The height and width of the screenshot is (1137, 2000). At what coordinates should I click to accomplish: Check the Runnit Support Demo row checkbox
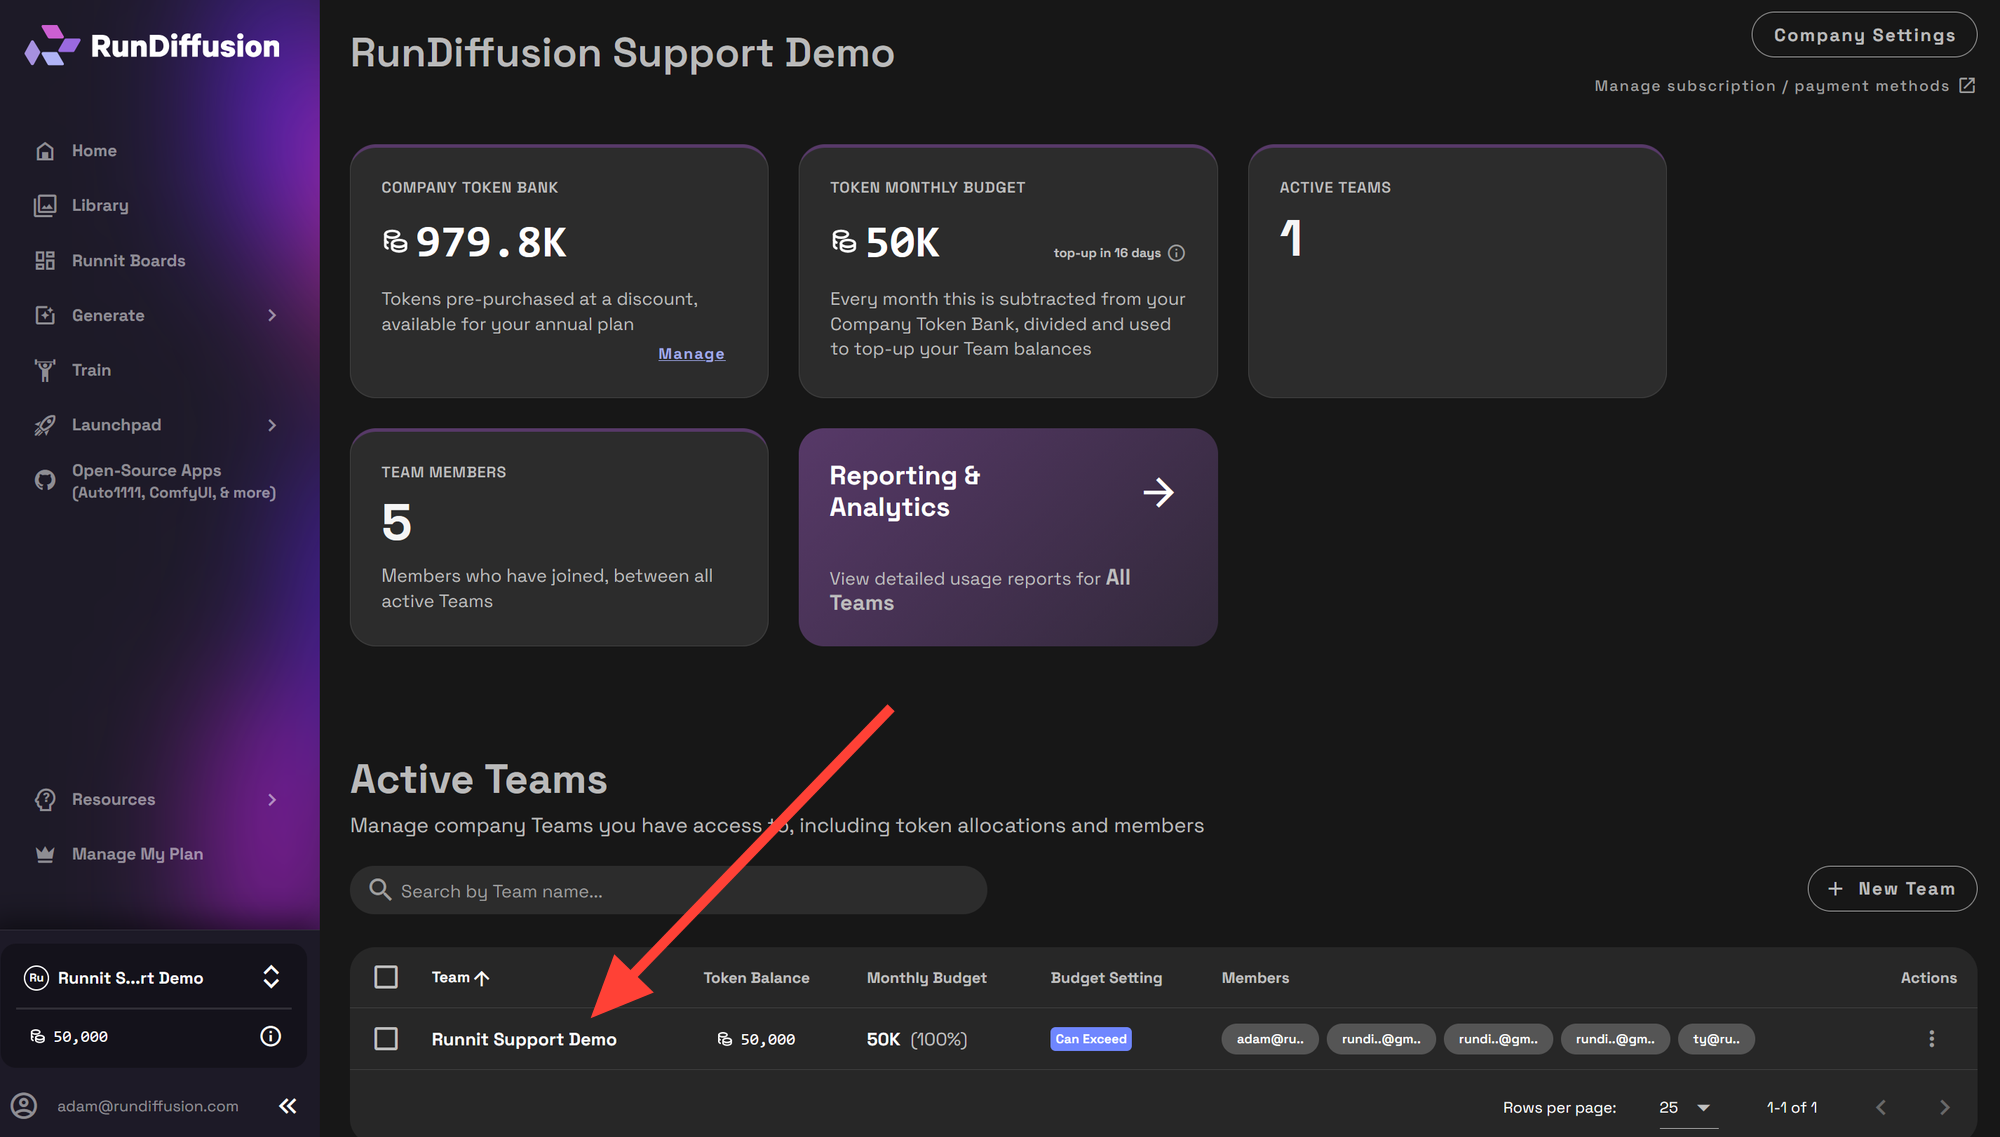click(x=386, y=1038)
